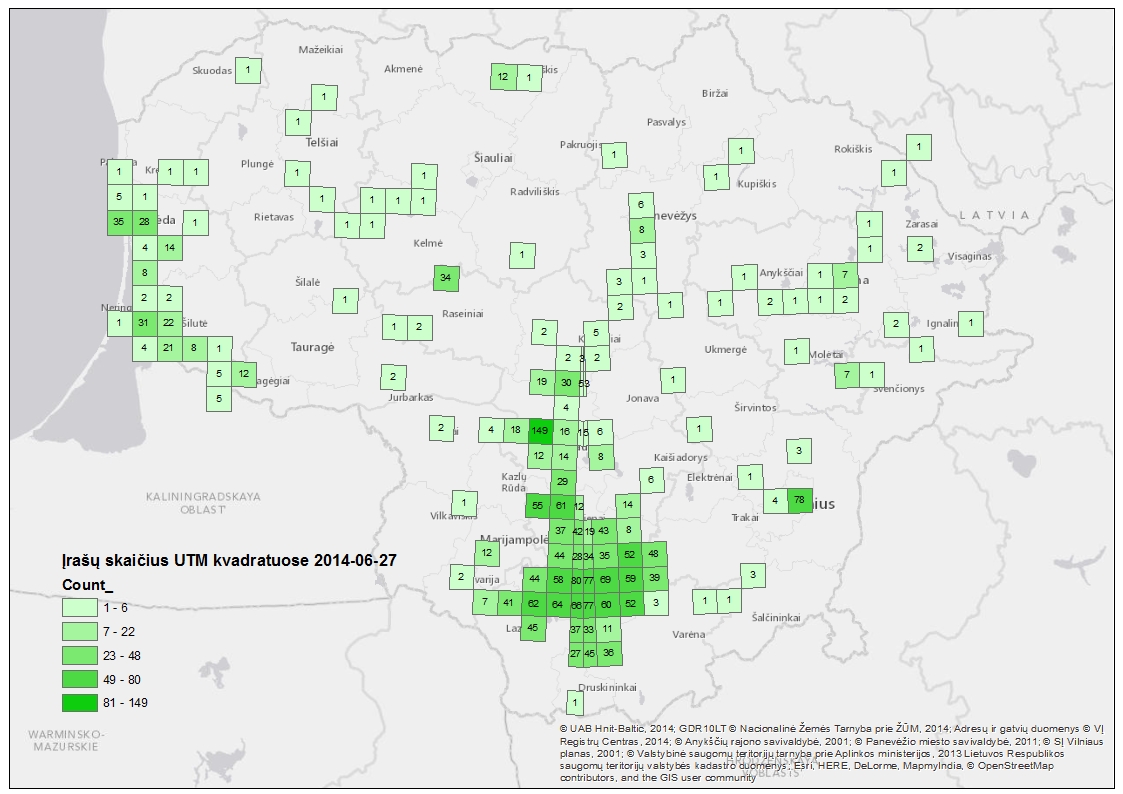Viewport: 1123px width, 794px height.
Task: Select the grid square labeled 78
Action: 799,499
